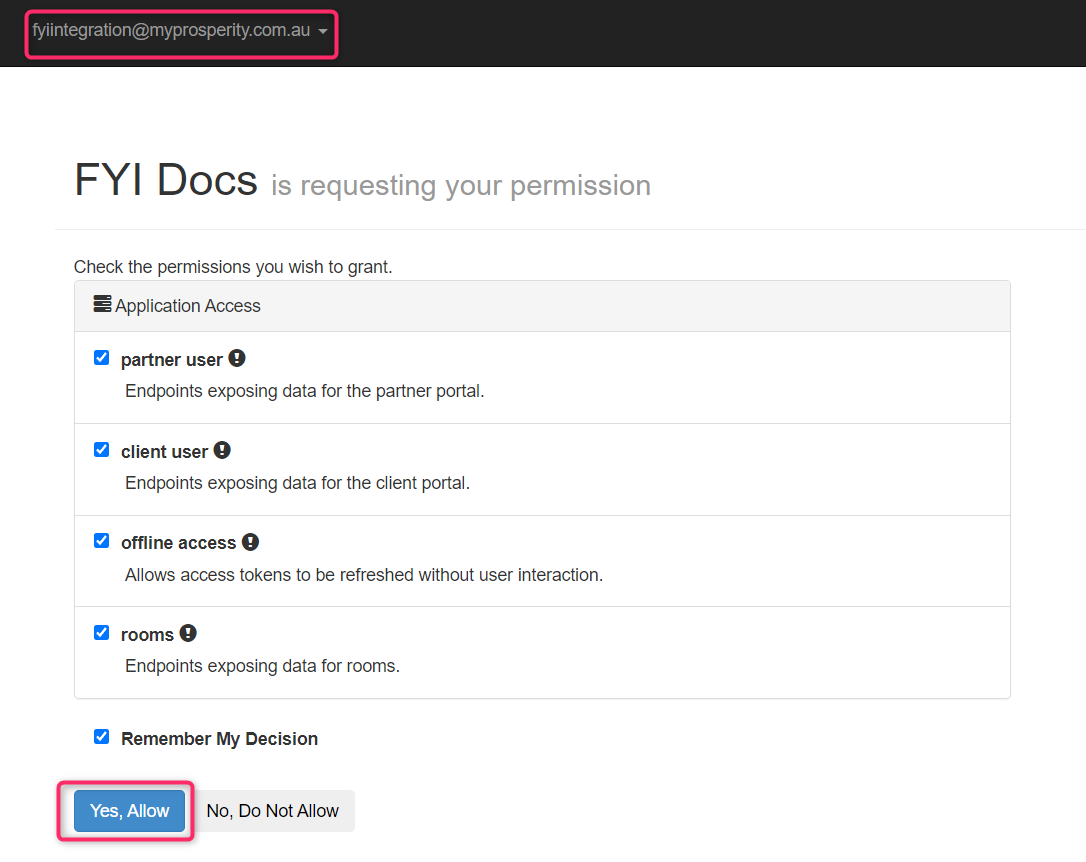Image resolution: width=1086 pixels, height=862 pixels.
Task: Select the offline access label text
Action: click(x=178, y=543)
